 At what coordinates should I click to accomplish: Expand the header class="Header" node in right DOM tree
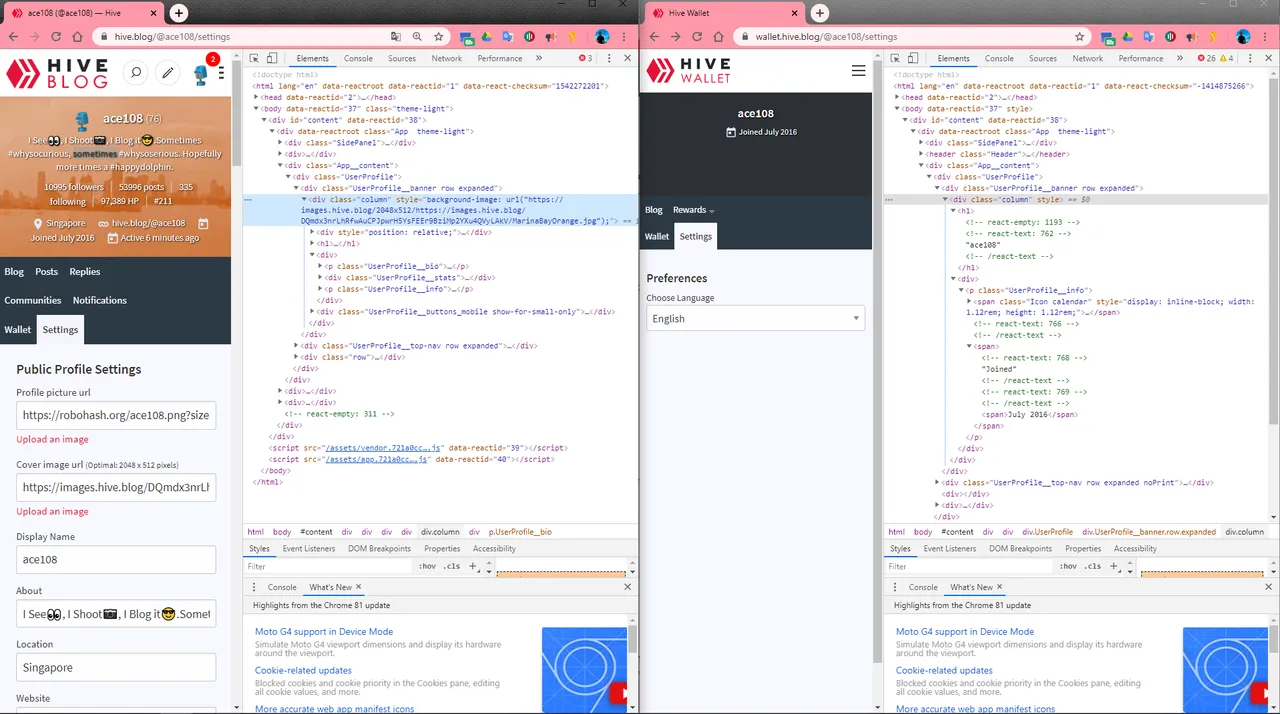click(x=921, y=154)
